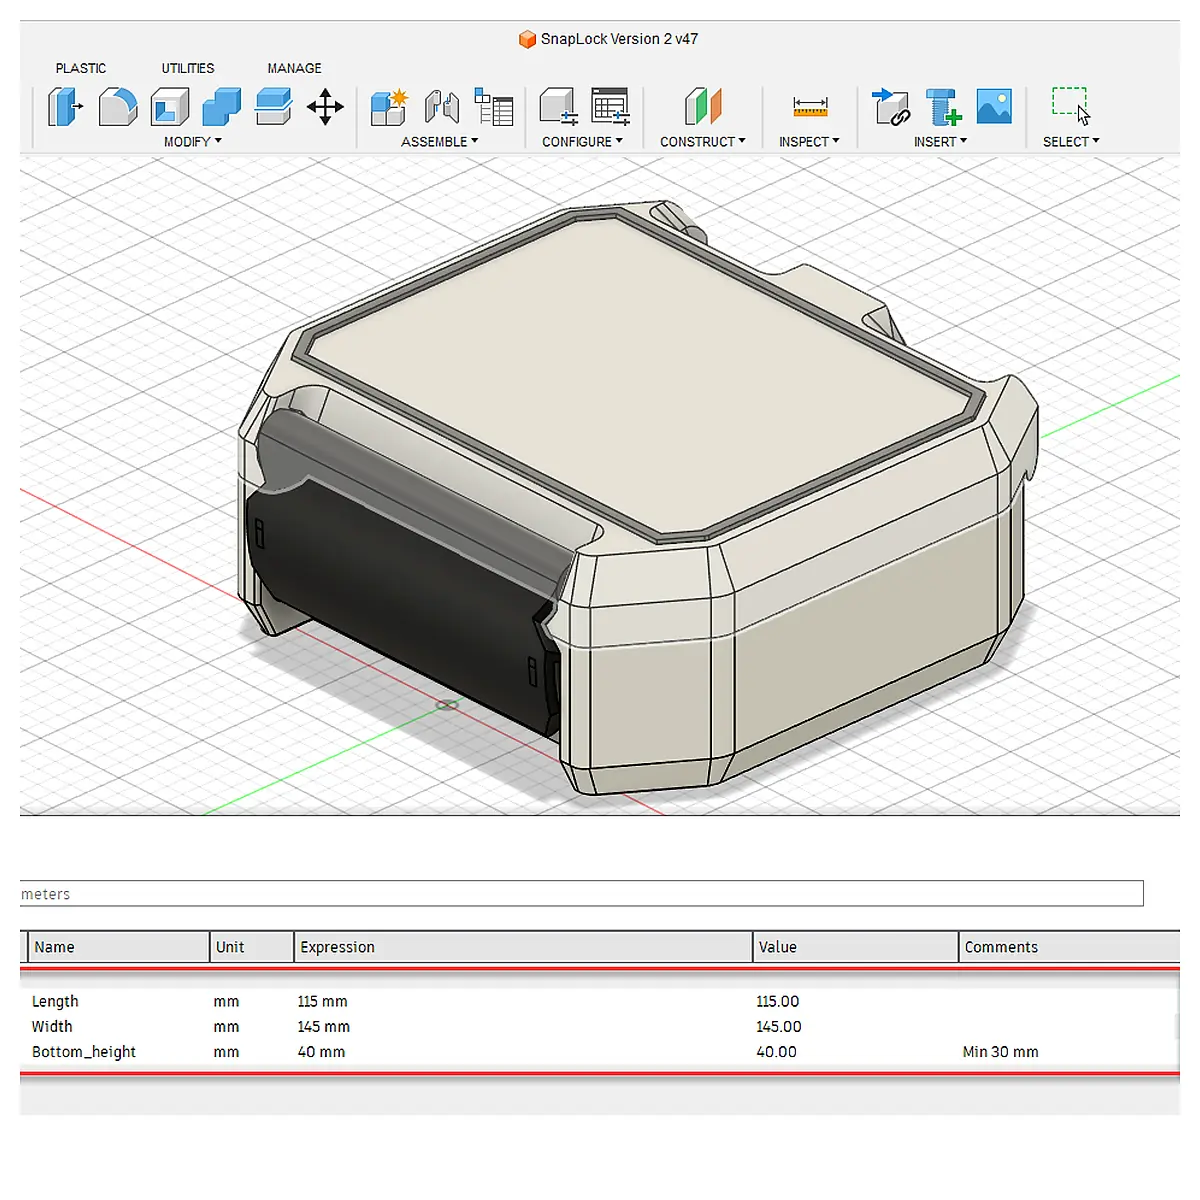Image resolution: width=1200 pixels, height=1200 pixels.
Task: Select the Shell tool icon
Action: point(170,106)
